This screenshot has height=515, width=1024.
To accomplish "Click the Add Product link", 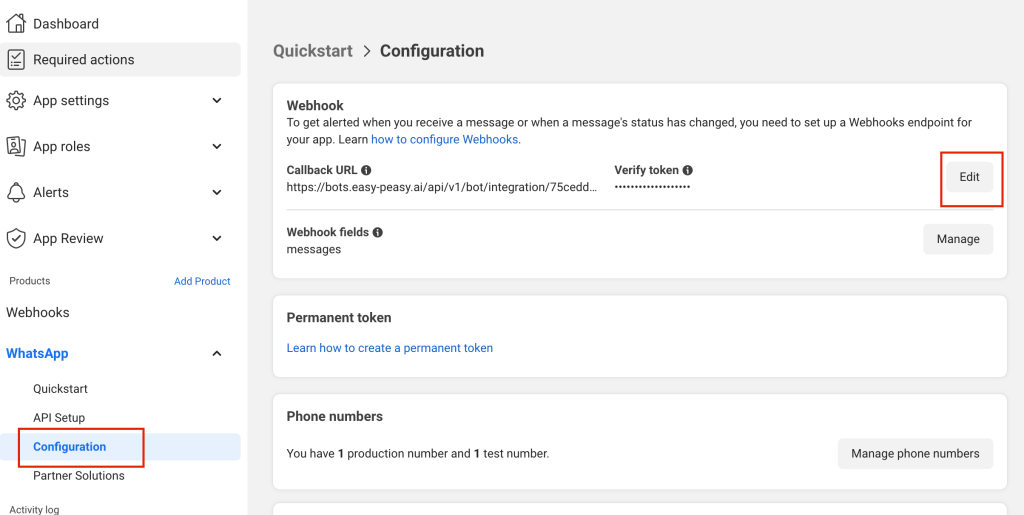I will pos(202,281).
